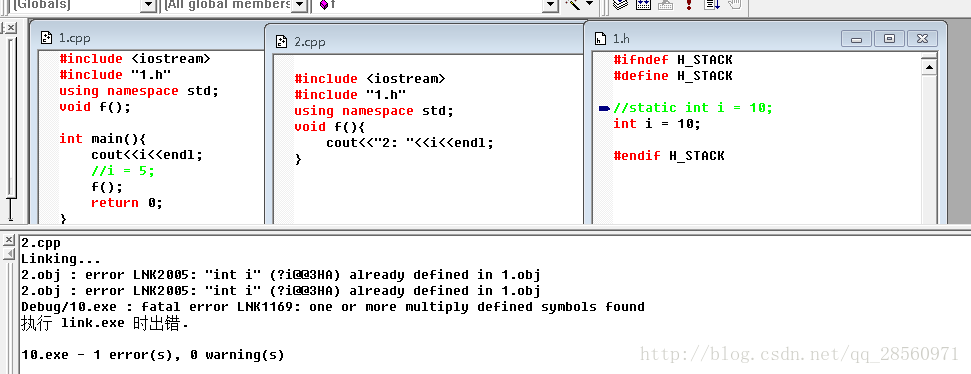Click the Build toolbar icon
The height and width of the screenshot is (374, 971).
(643, 4)
